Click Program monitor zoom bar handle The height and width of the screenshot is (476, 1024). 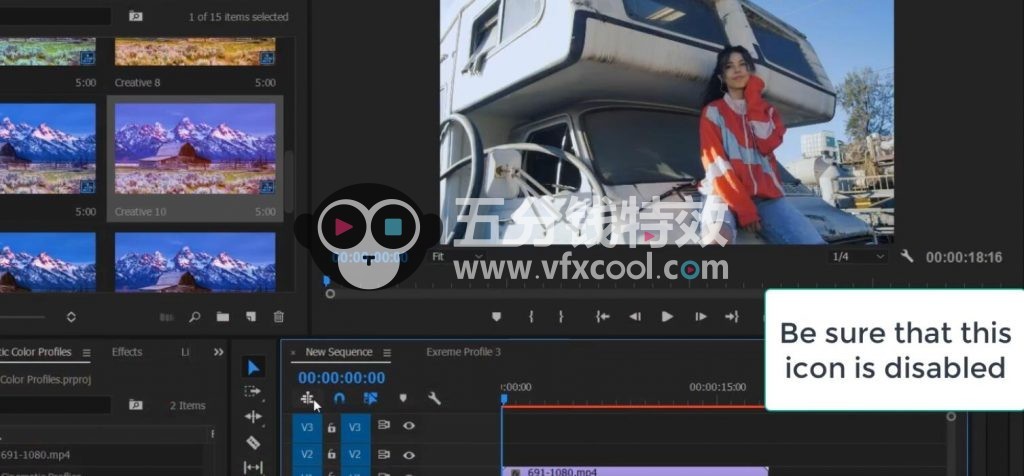[330, 294]
